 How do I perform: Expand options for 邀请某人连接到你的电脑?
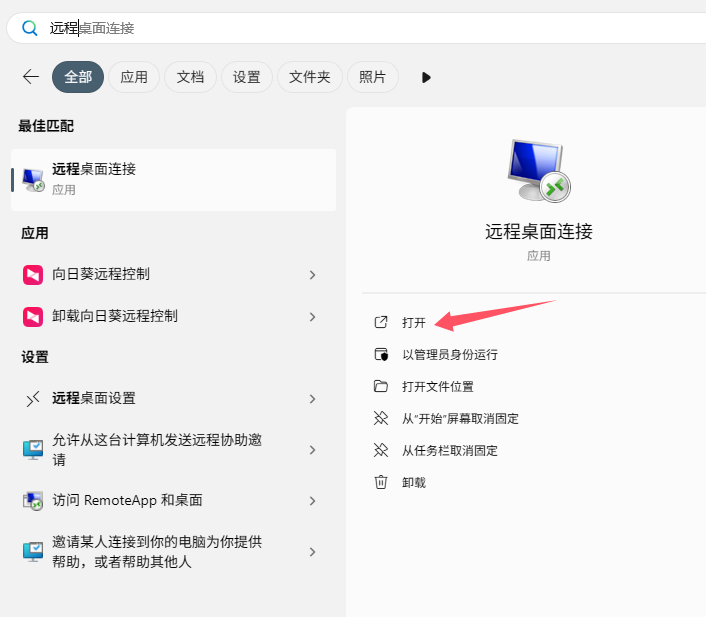coord(312,552)
